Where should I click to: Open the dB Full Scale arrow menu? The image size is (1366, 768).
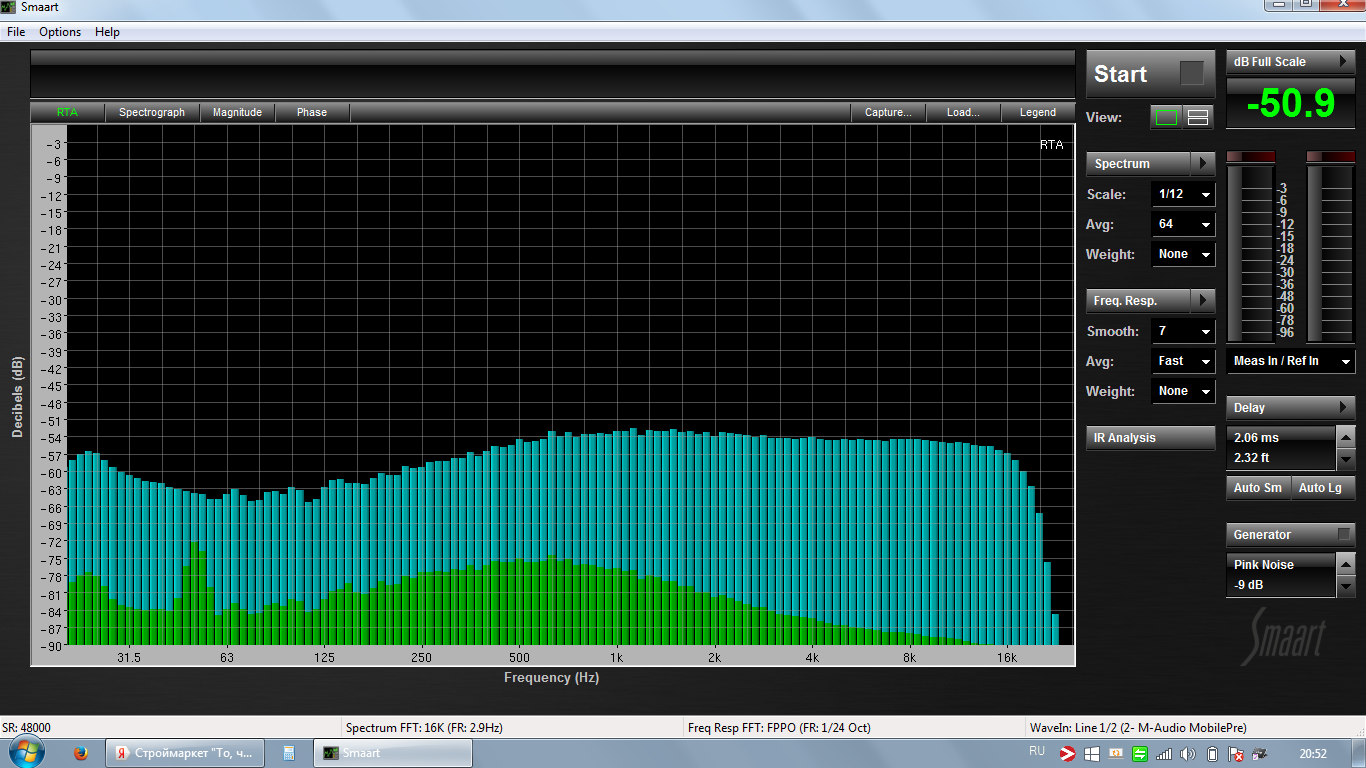1344,62
